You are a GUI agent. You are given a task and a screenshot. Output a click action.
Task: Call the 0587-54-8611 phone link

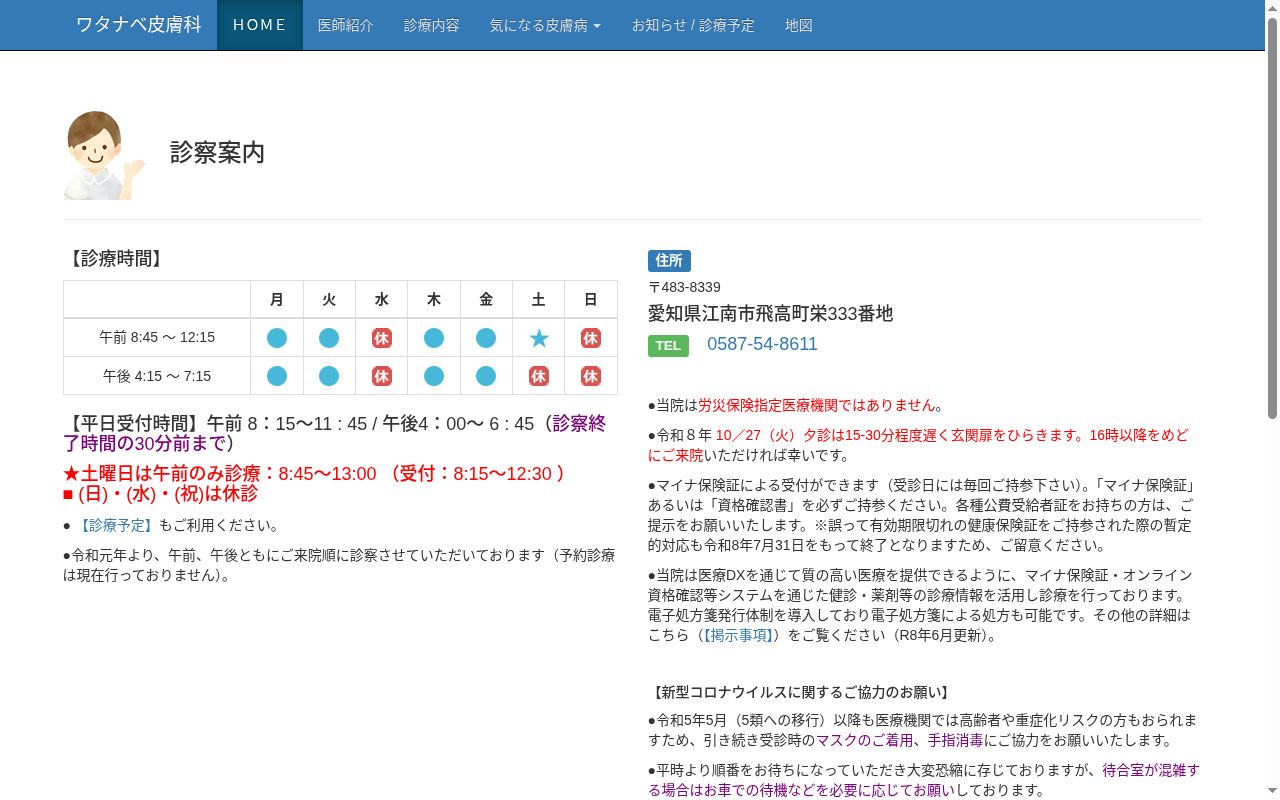[x=762, y=344]
